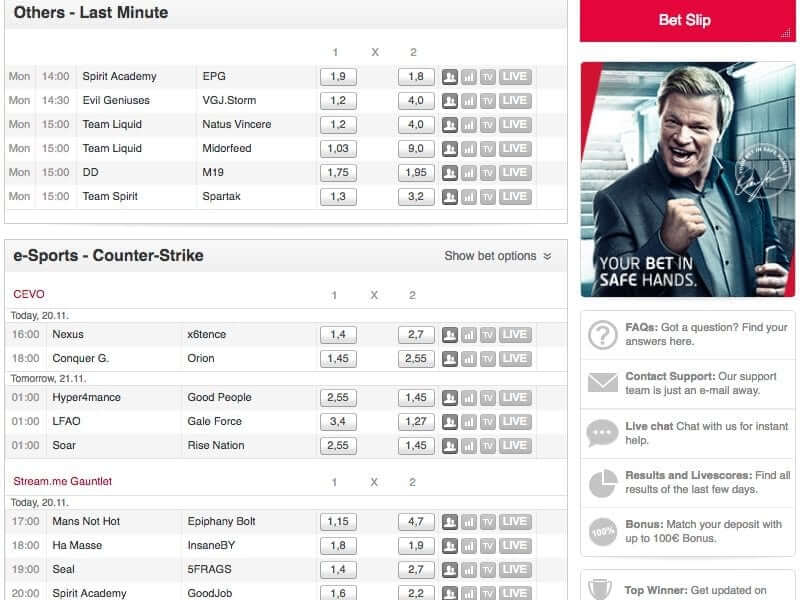Click the 'Tomorrow, 21.11.' date header
This screenshot has width=800, height=600.
point(48,379)
